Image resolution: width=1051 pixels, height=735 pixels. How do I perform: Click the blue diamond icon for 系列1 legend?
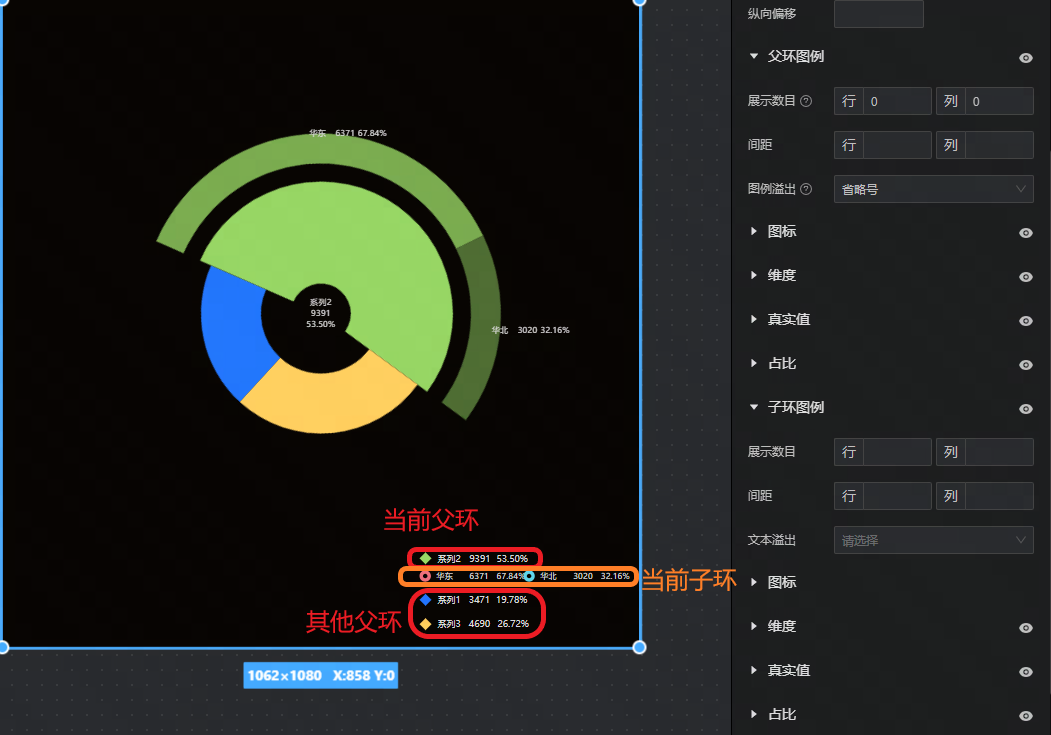pos(425,600)
